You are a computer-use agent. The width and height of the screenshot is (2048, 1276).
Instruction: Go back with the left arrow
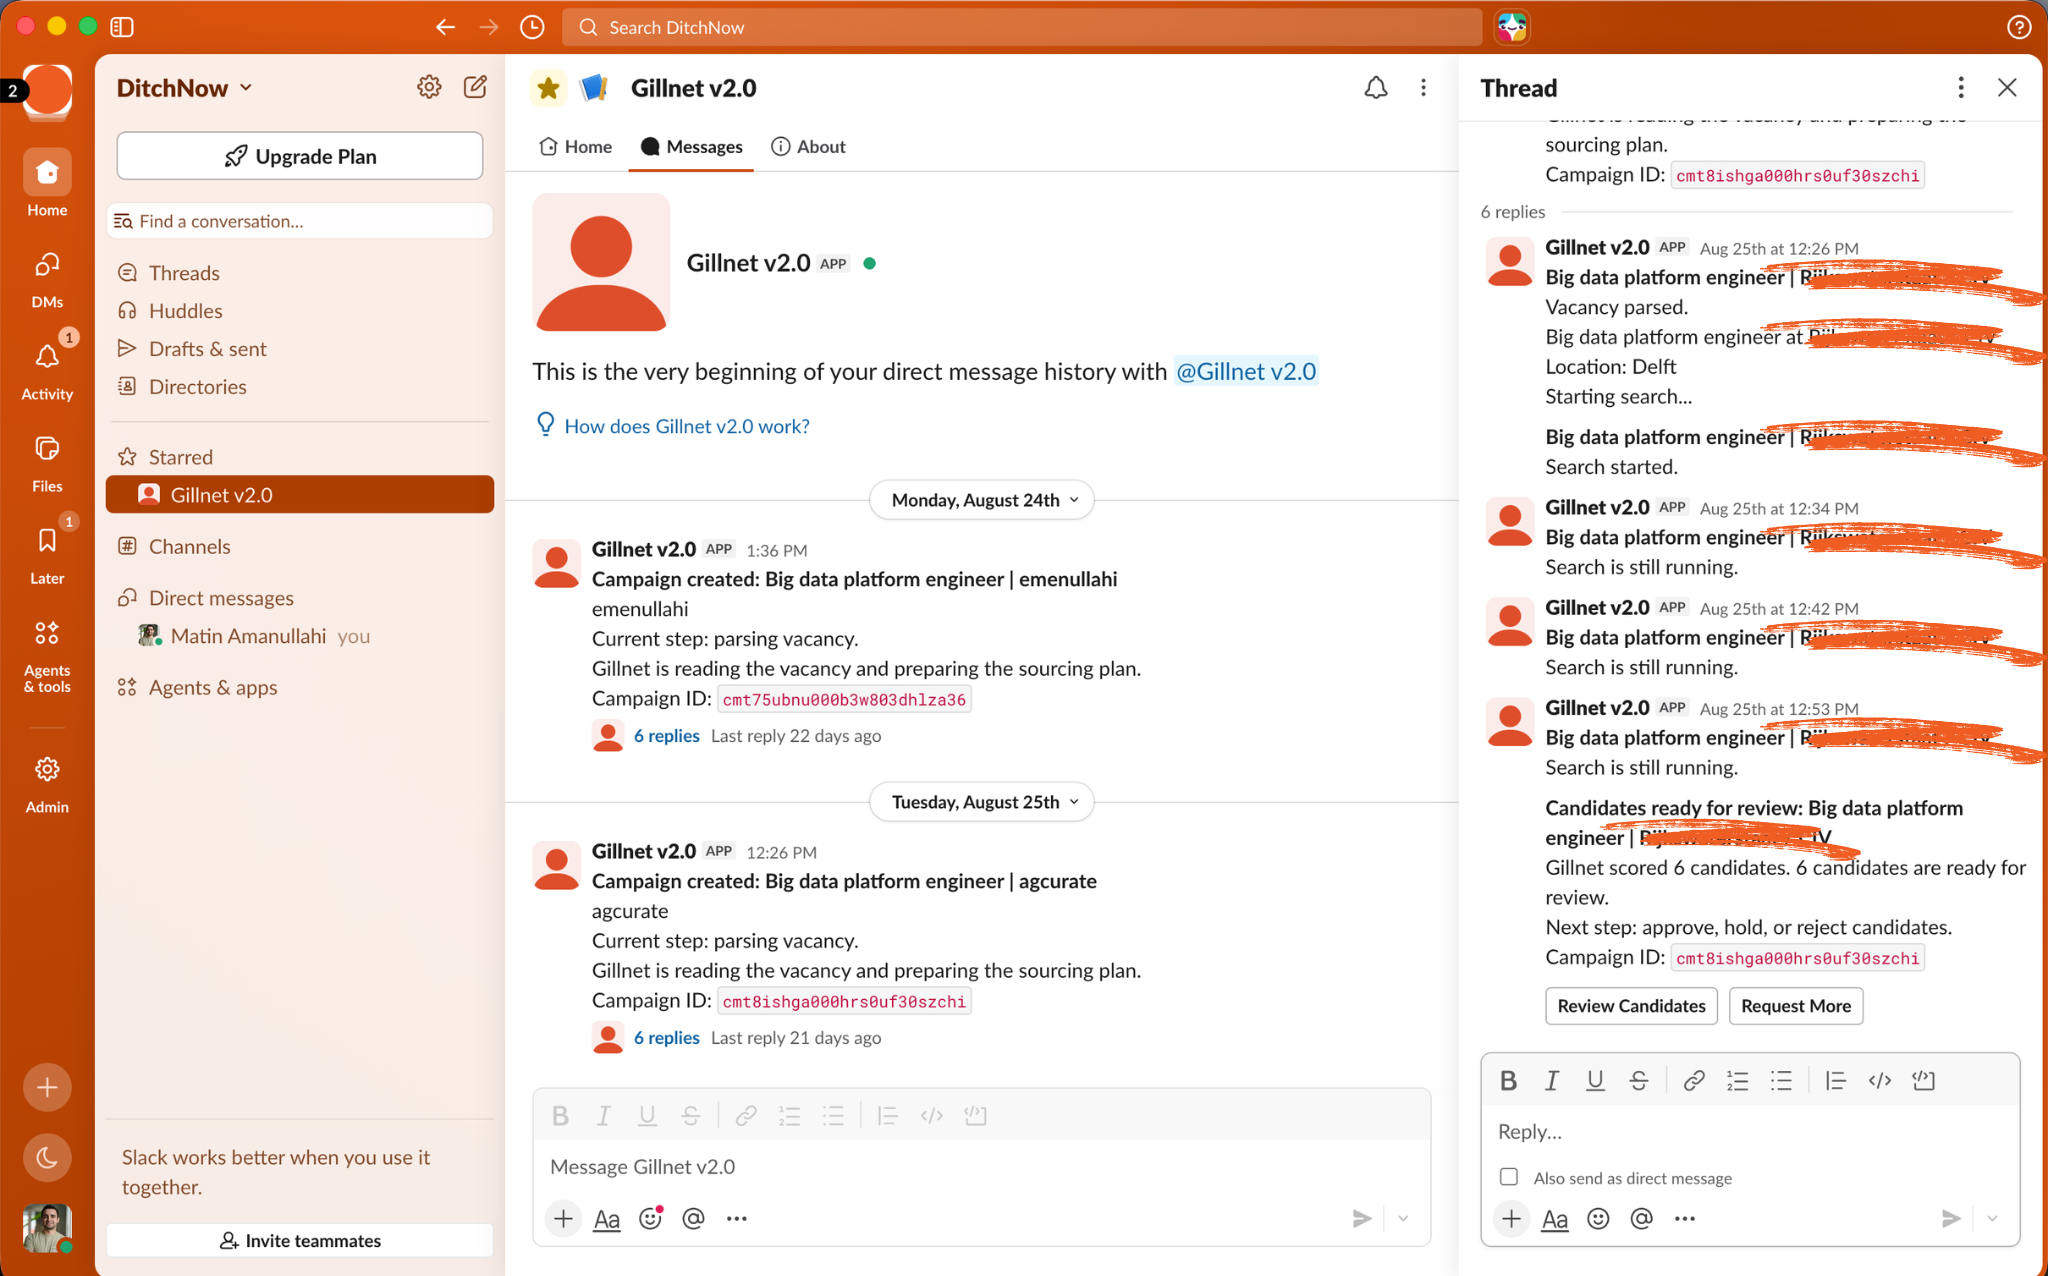(445, 27)
